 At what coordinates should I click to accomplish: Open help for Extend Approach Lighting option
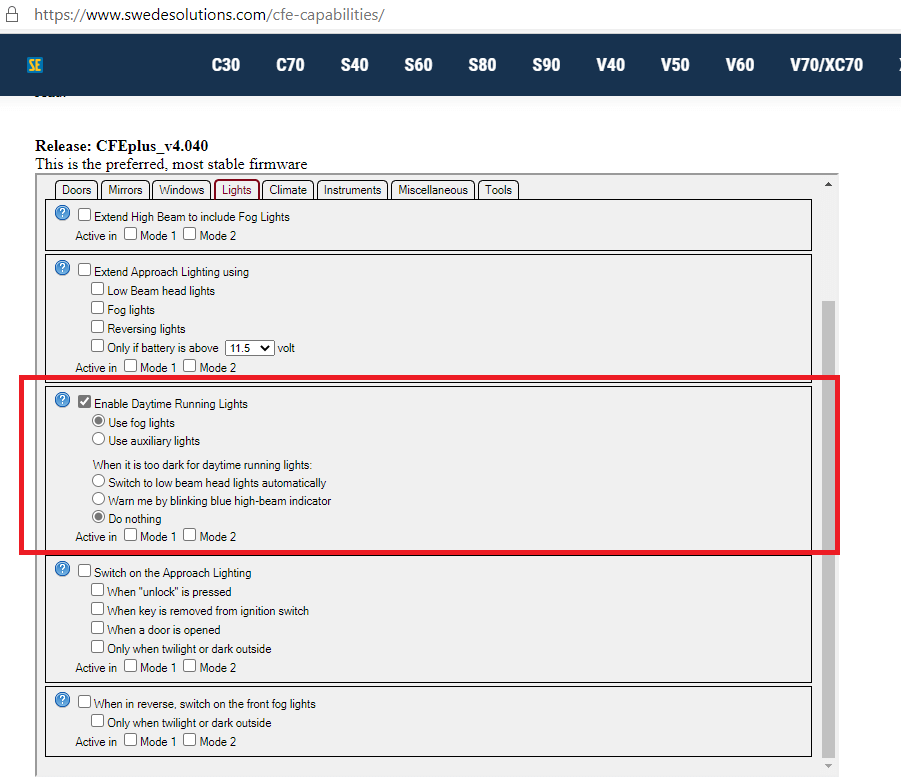coord(62,268)
